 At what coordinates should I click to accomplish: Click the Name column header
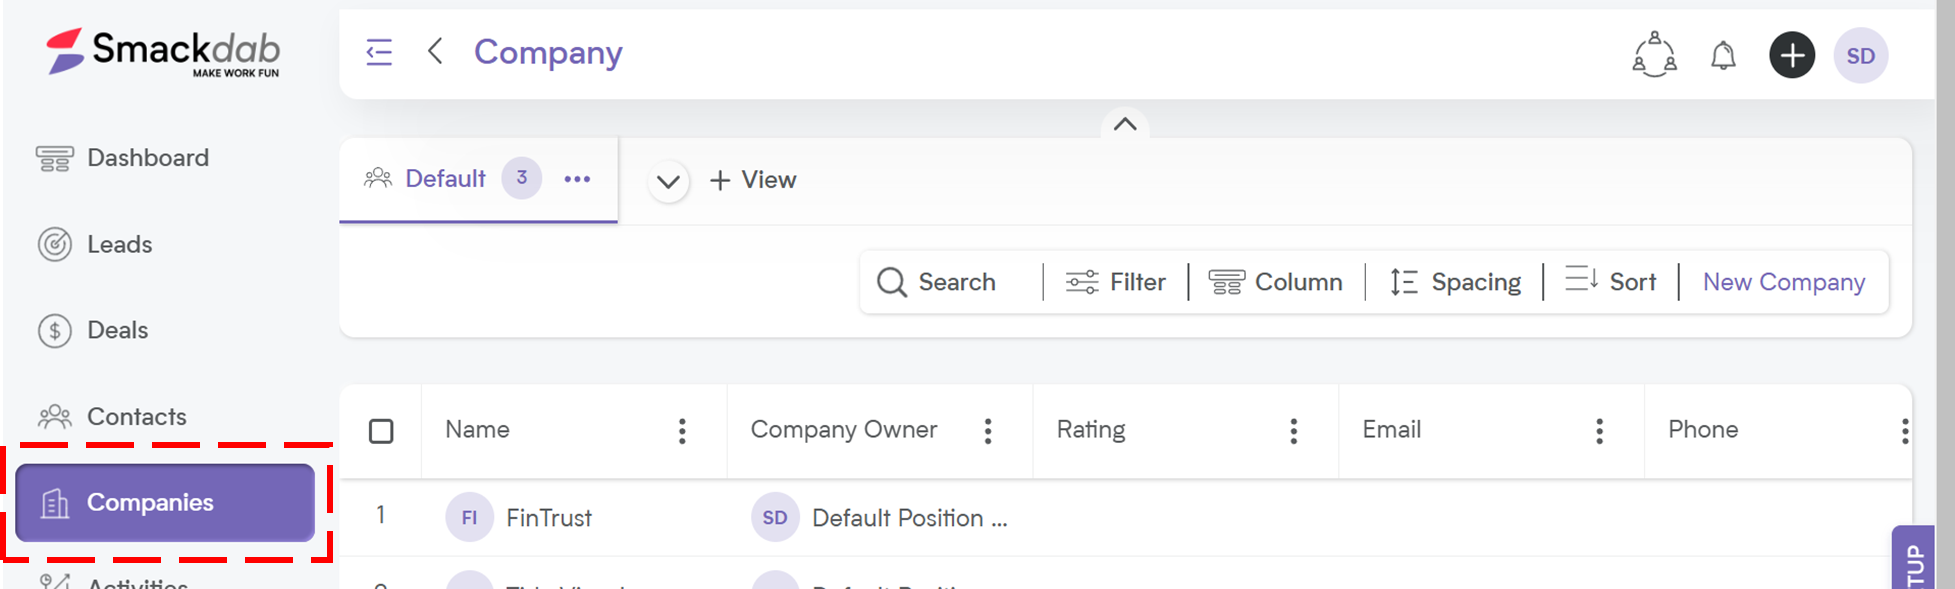[477, 430]
